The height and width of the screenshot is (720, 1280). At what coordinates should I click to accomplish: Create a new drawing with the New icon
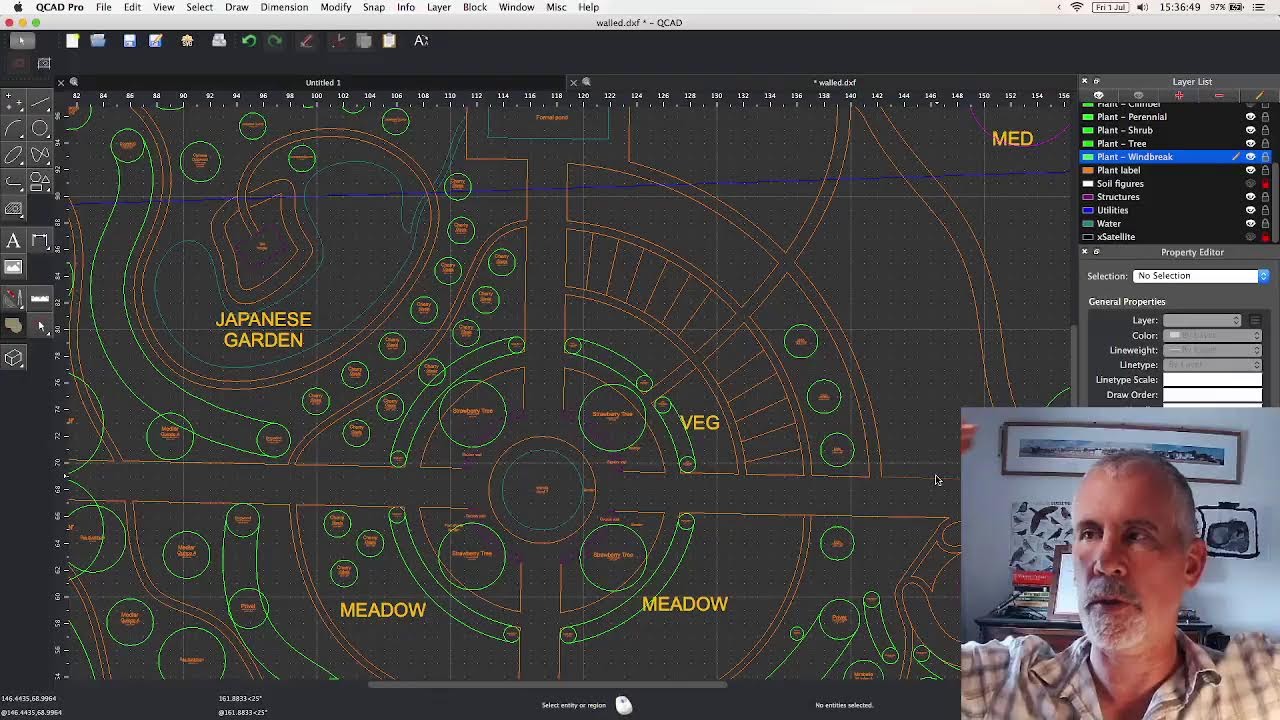pyautogui.click(x=72, y=41)
